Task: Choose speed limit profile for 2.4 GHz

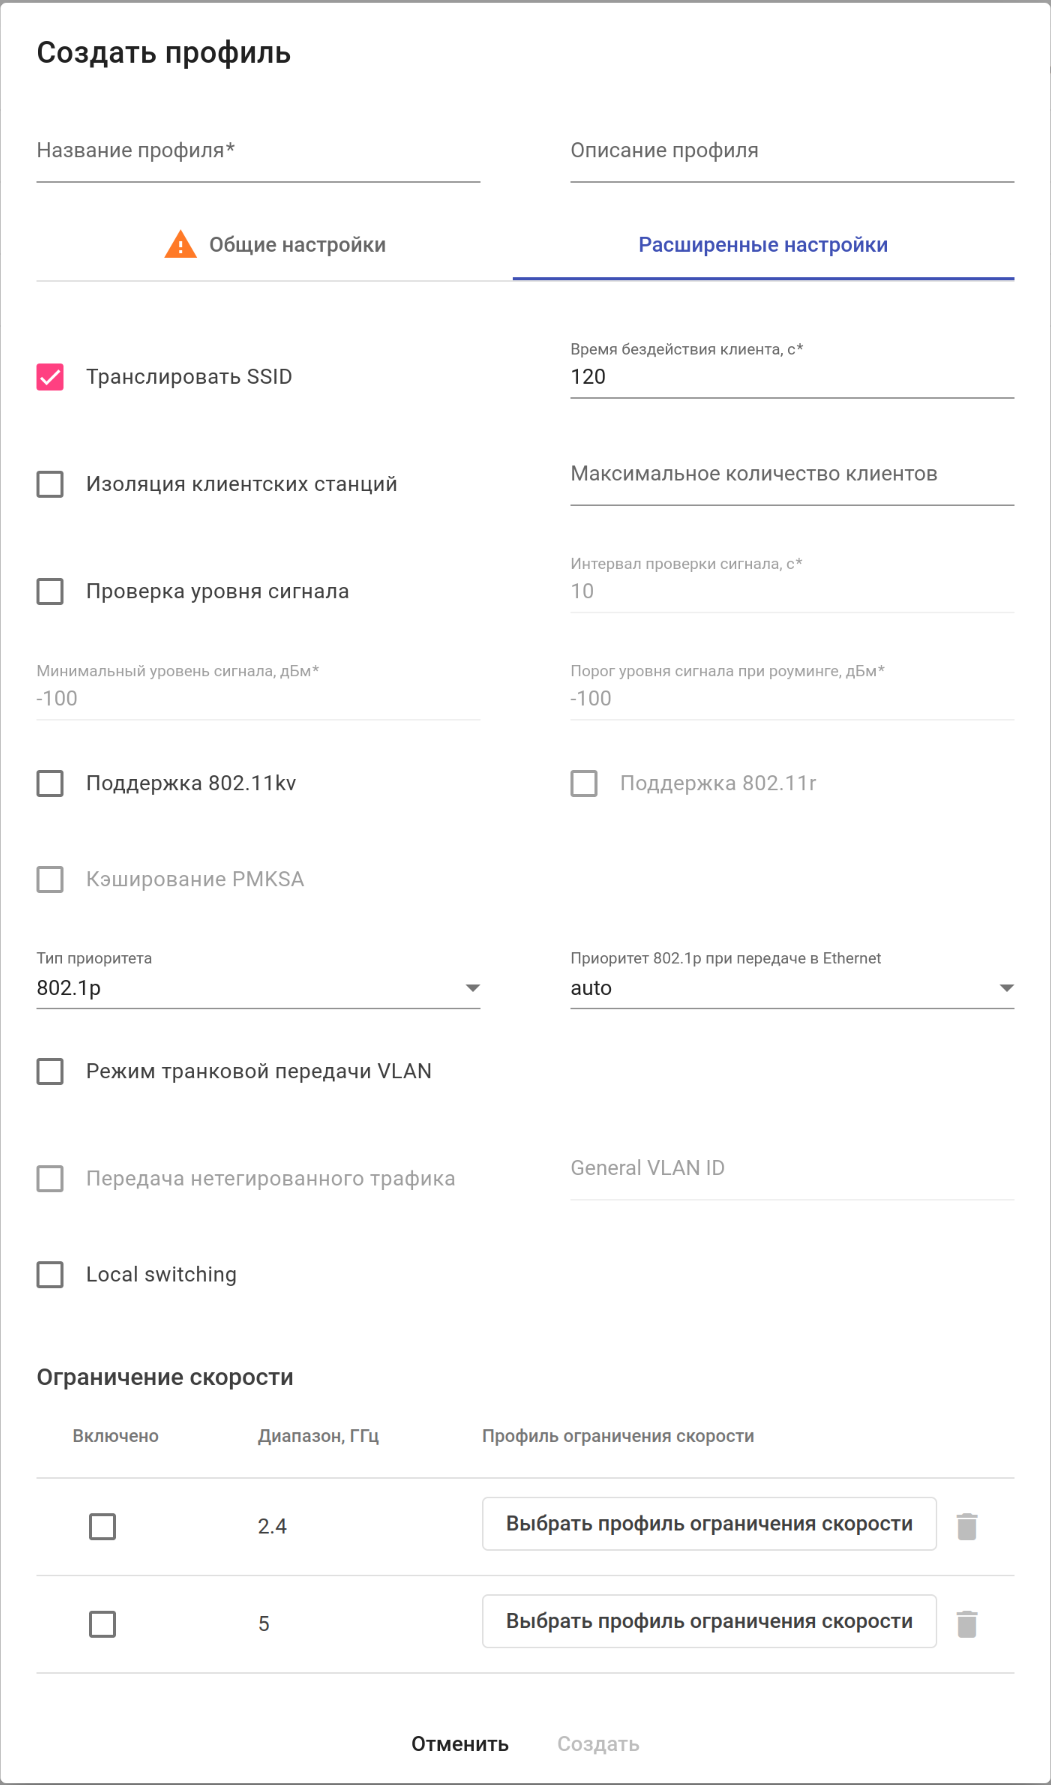Action: coord(709,1524)
